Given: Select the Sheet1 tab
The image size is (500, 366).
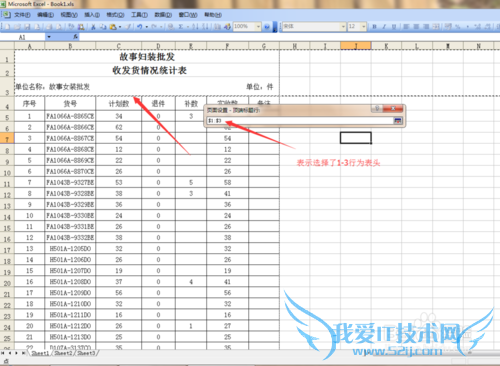Looking at the screenshot, I should point(40,353).
